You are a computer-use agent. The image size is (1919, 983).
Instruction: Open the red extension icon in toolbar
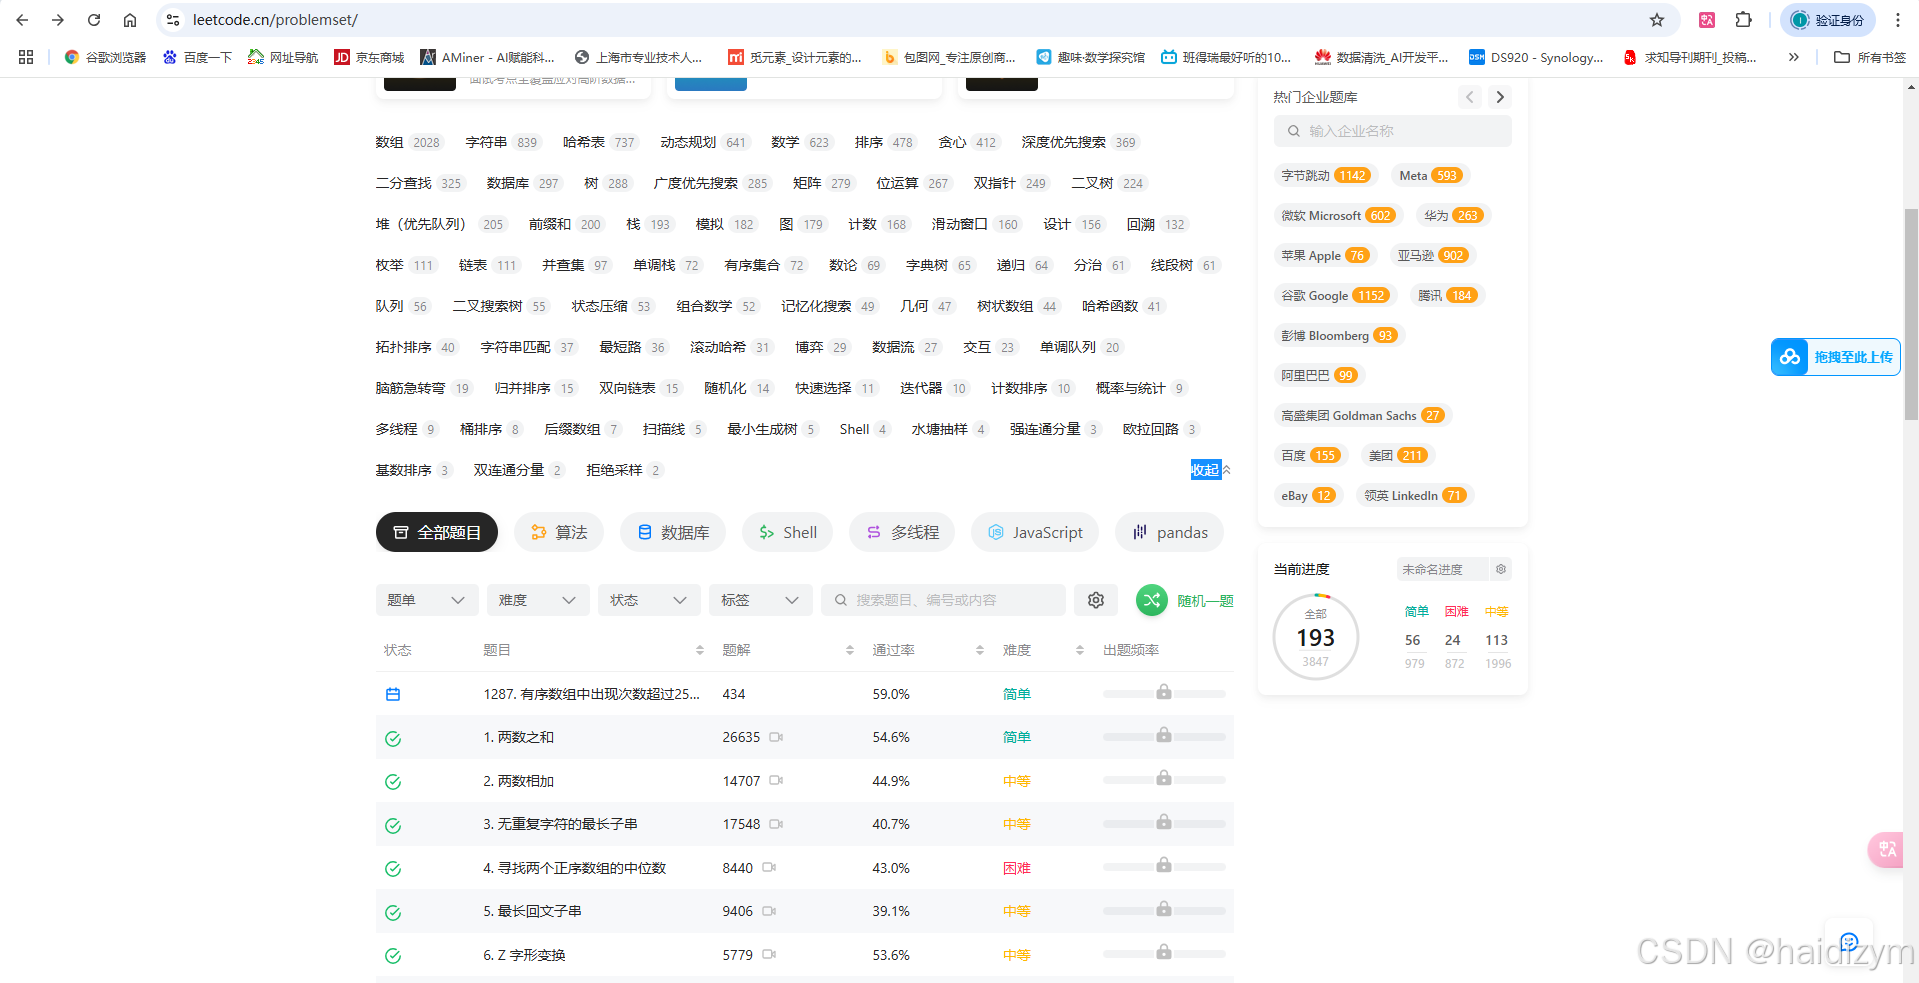pyautogui.click(x=1707, y=20)
